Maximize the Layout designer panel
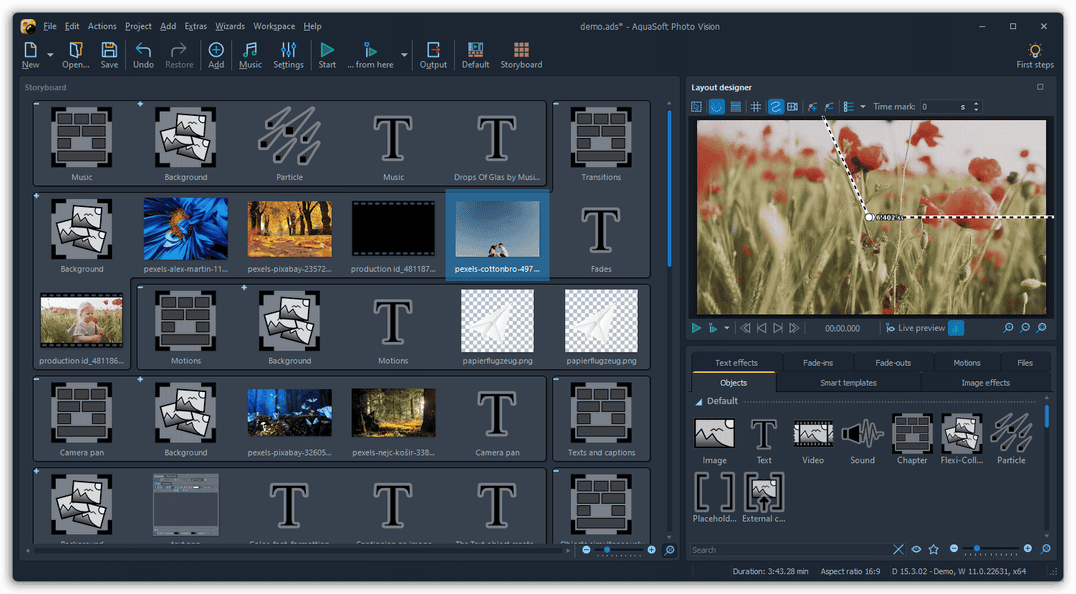This screenshot has height=594, width=1076. (1040, 87)
